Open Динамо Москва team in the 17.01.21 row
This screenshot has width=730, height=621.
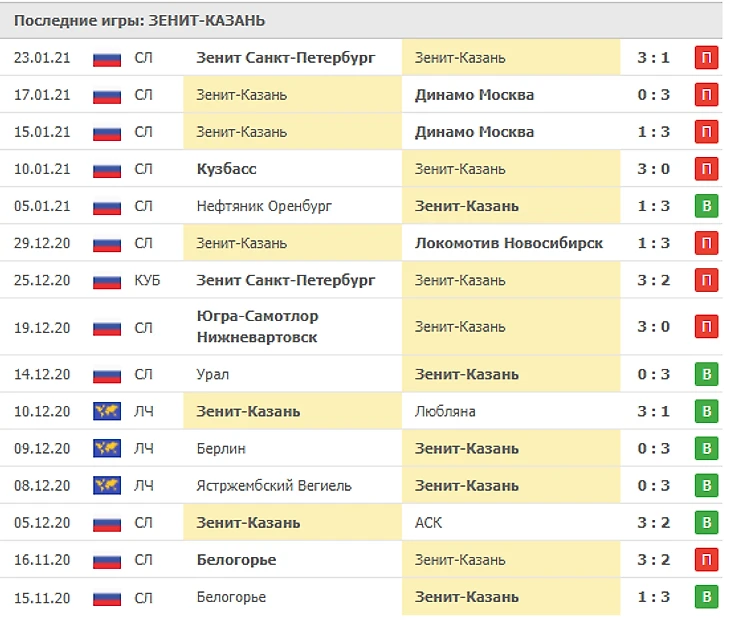474,95
